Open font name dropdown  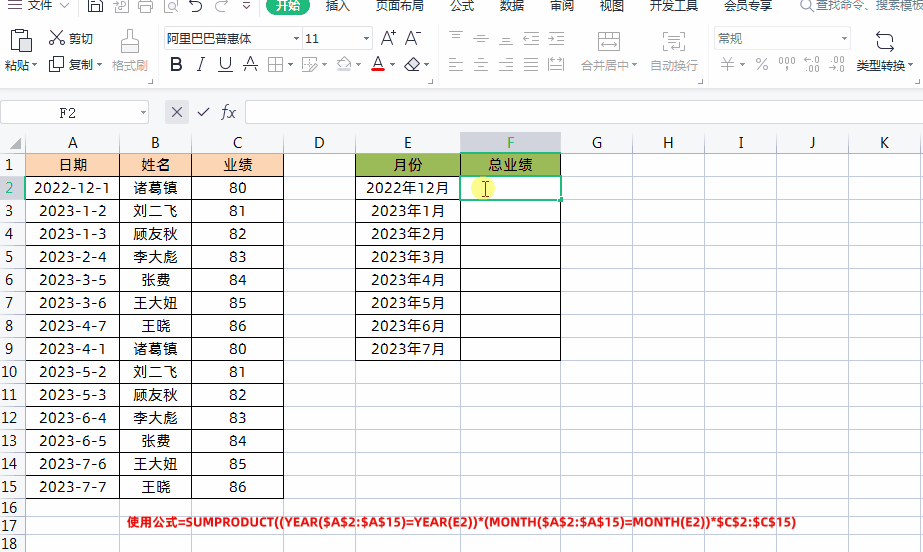[296, 38]
